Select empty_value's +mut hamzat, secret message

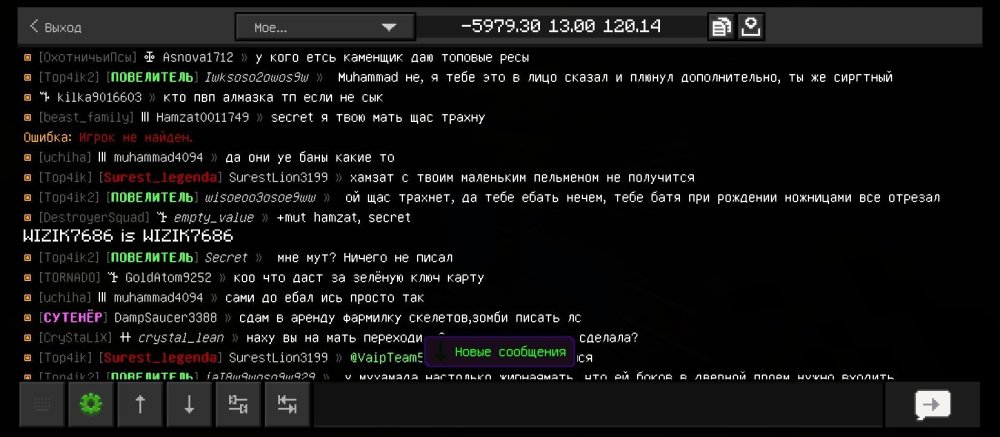(217, 218)
